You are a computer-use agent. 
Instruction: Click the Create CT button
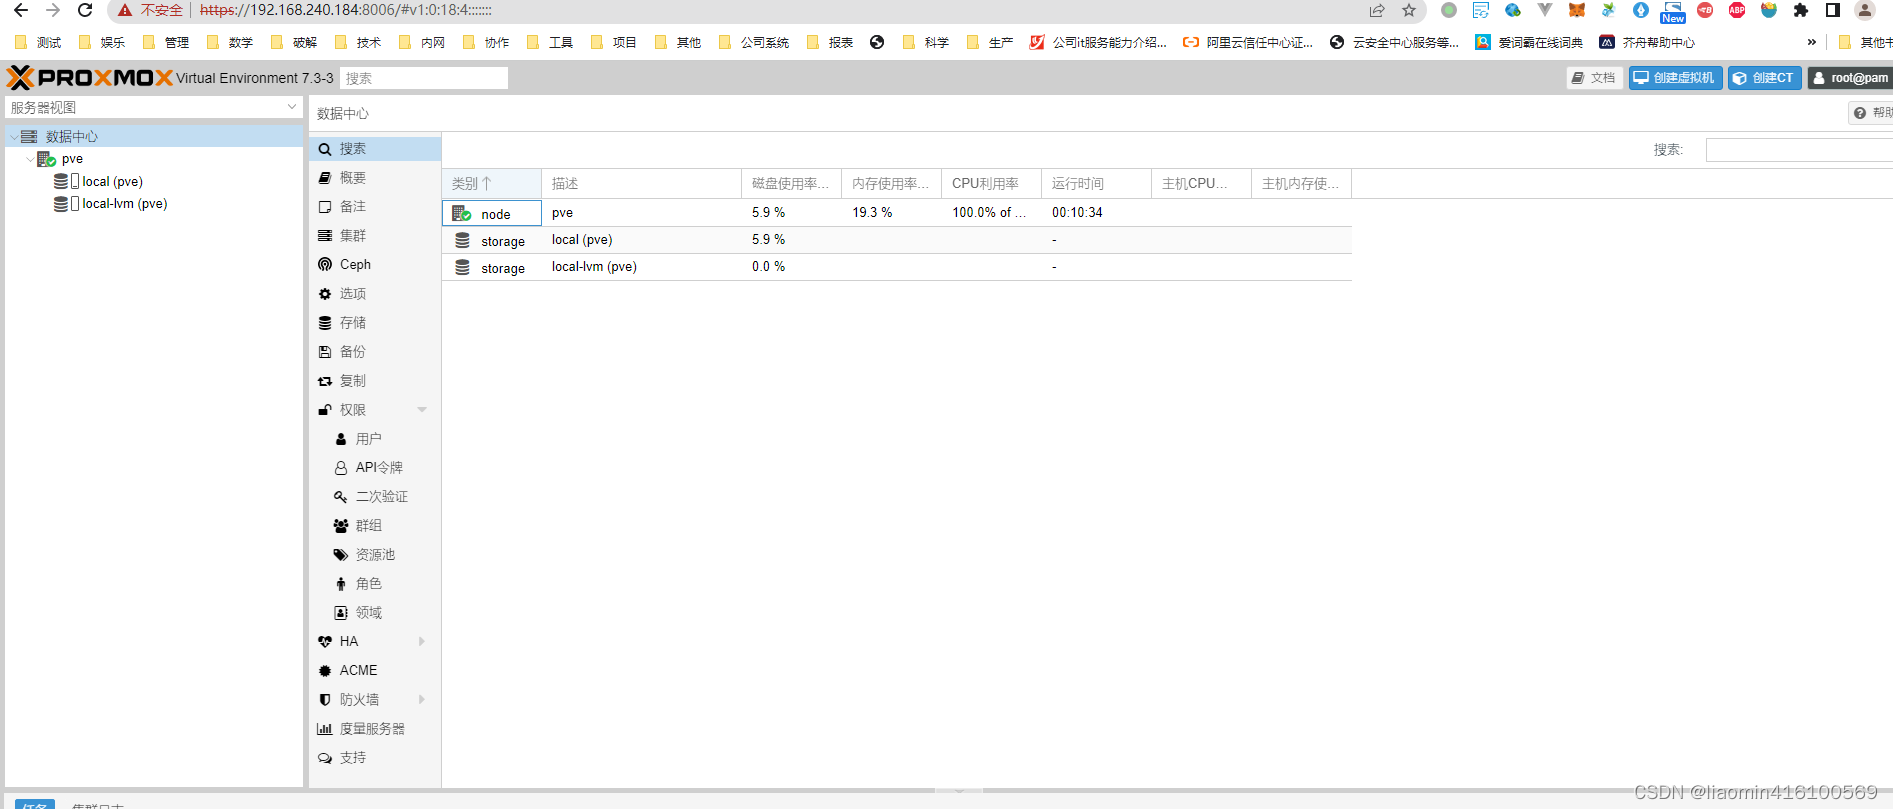pos(1764,78)
